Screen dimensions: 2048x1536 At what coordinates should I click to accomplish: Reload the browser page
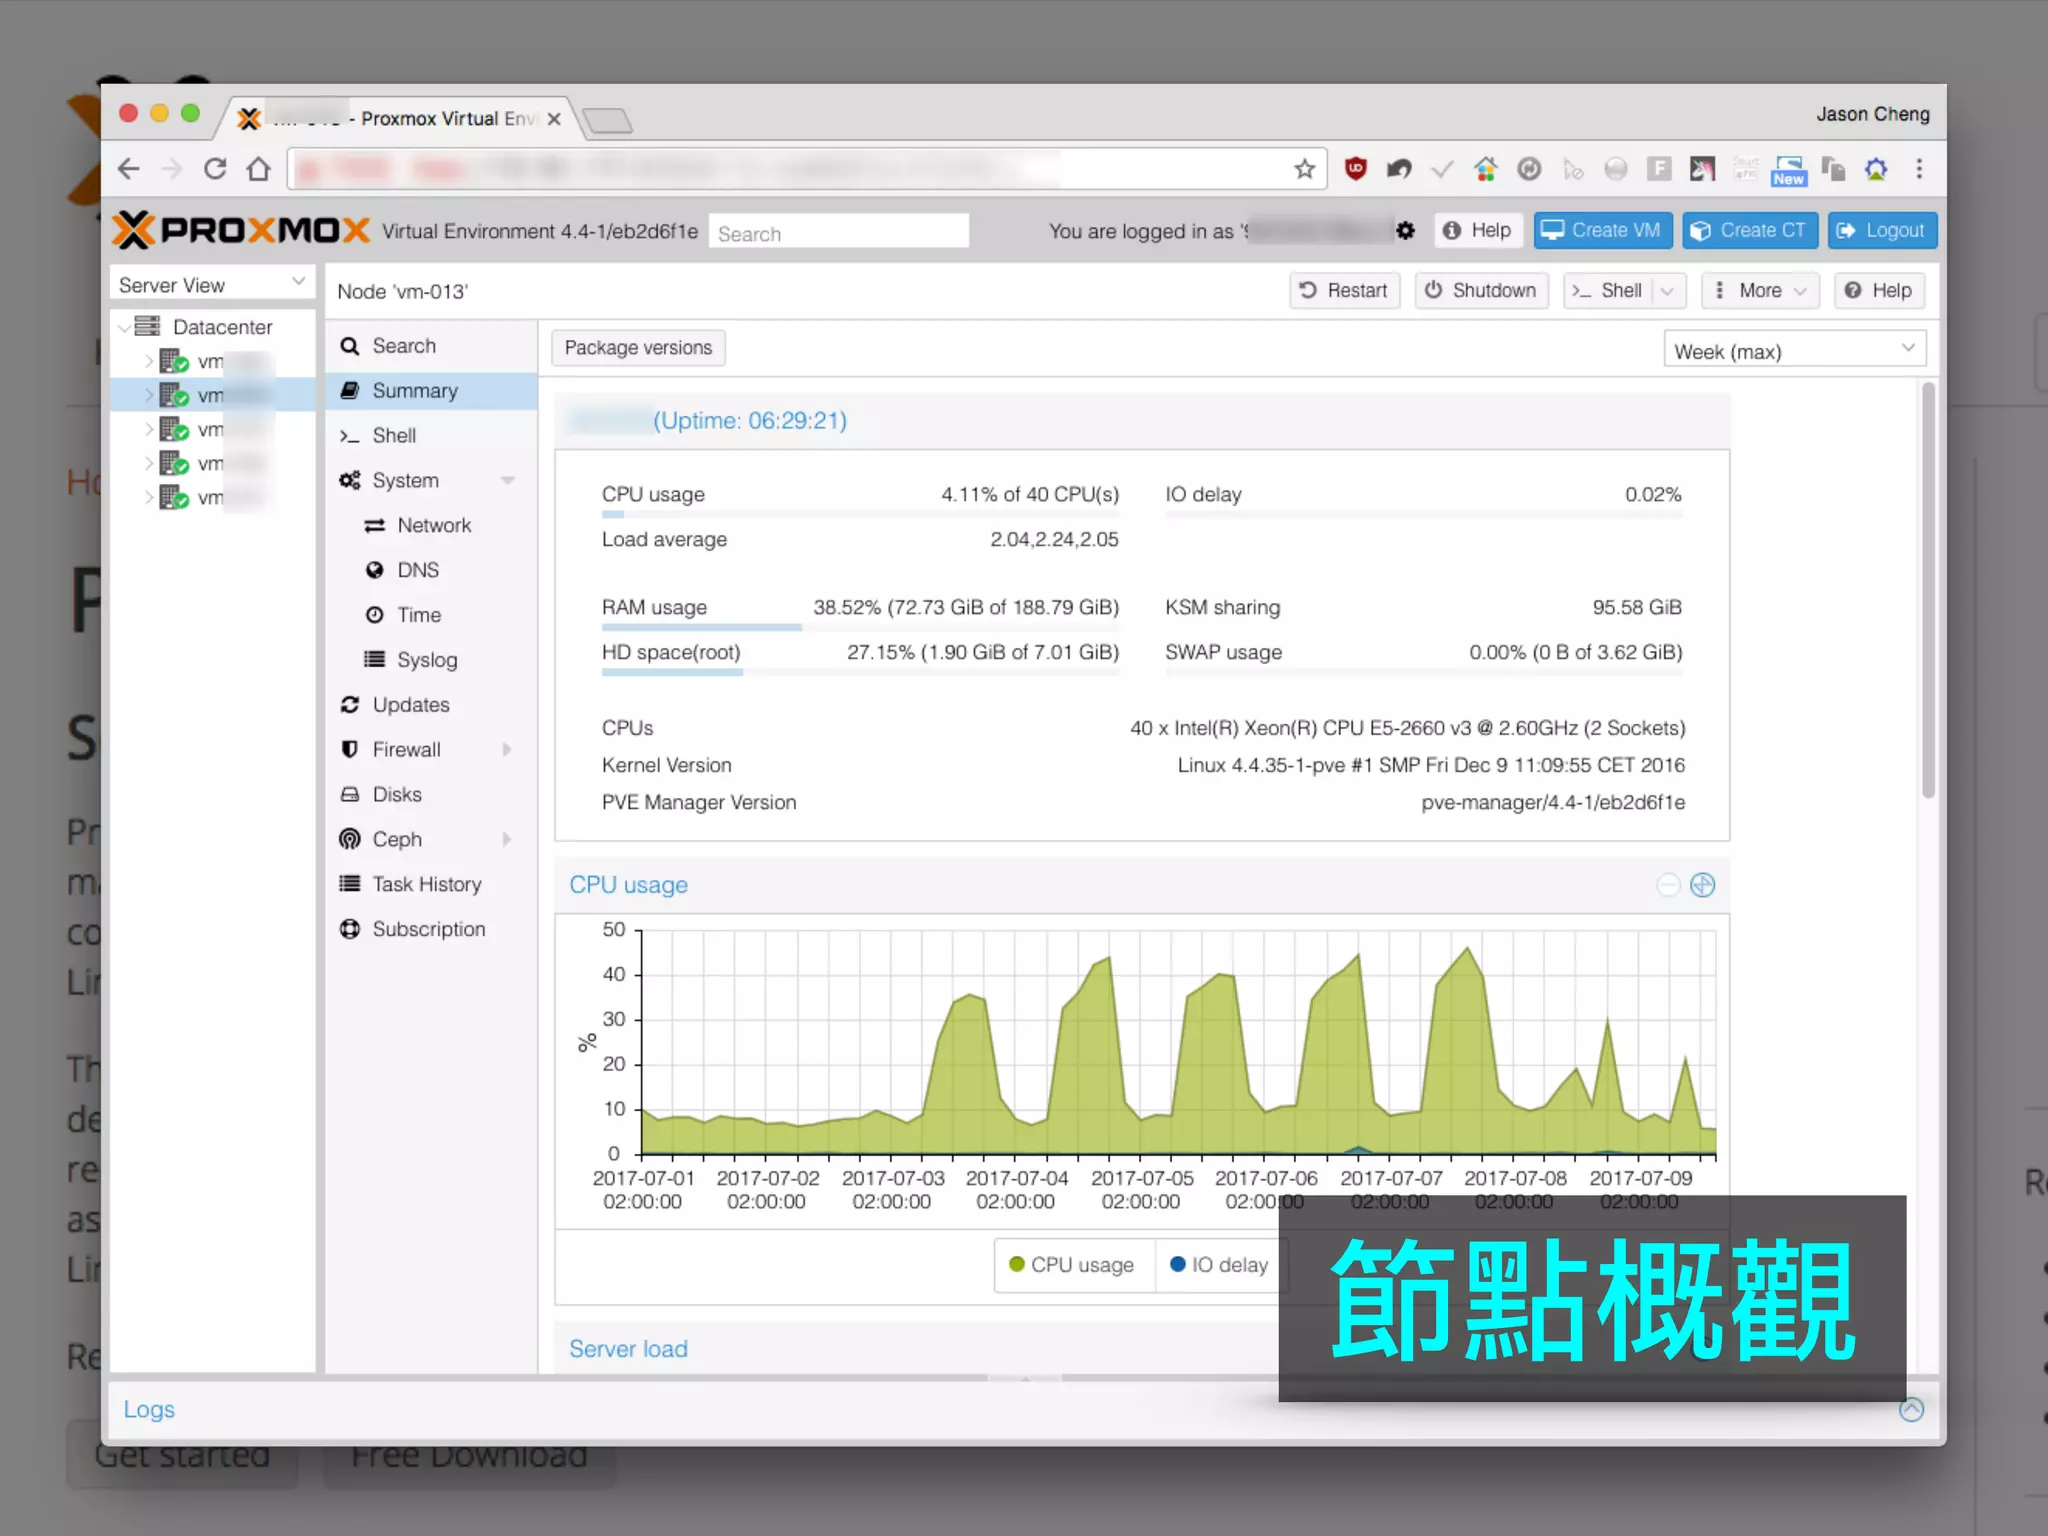pyautogui.click(x=214, y=169)
